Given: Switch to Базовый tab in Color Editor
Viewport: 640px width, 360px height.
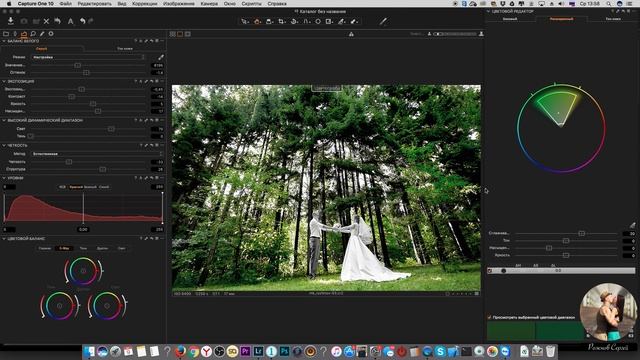Looking at the screenshot, I should point(510,19).
